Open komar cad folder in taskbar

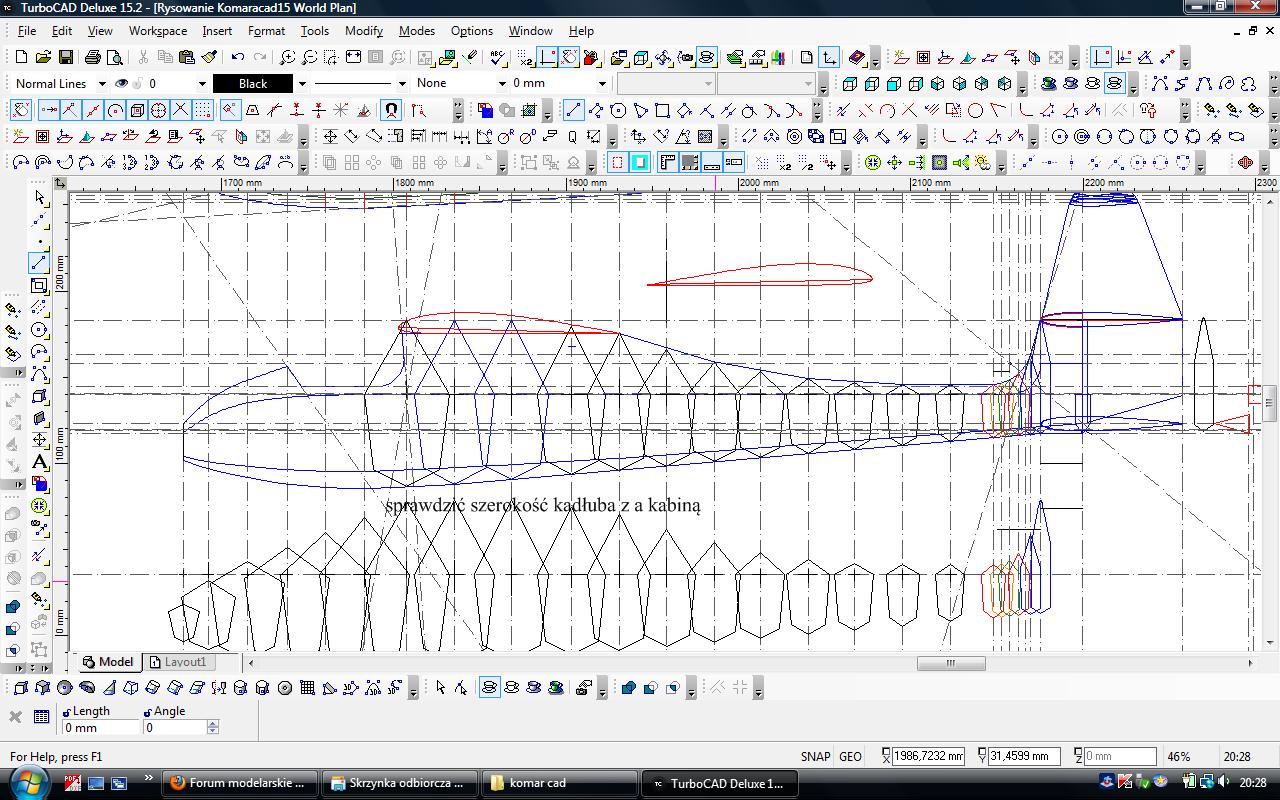[558, 783]
